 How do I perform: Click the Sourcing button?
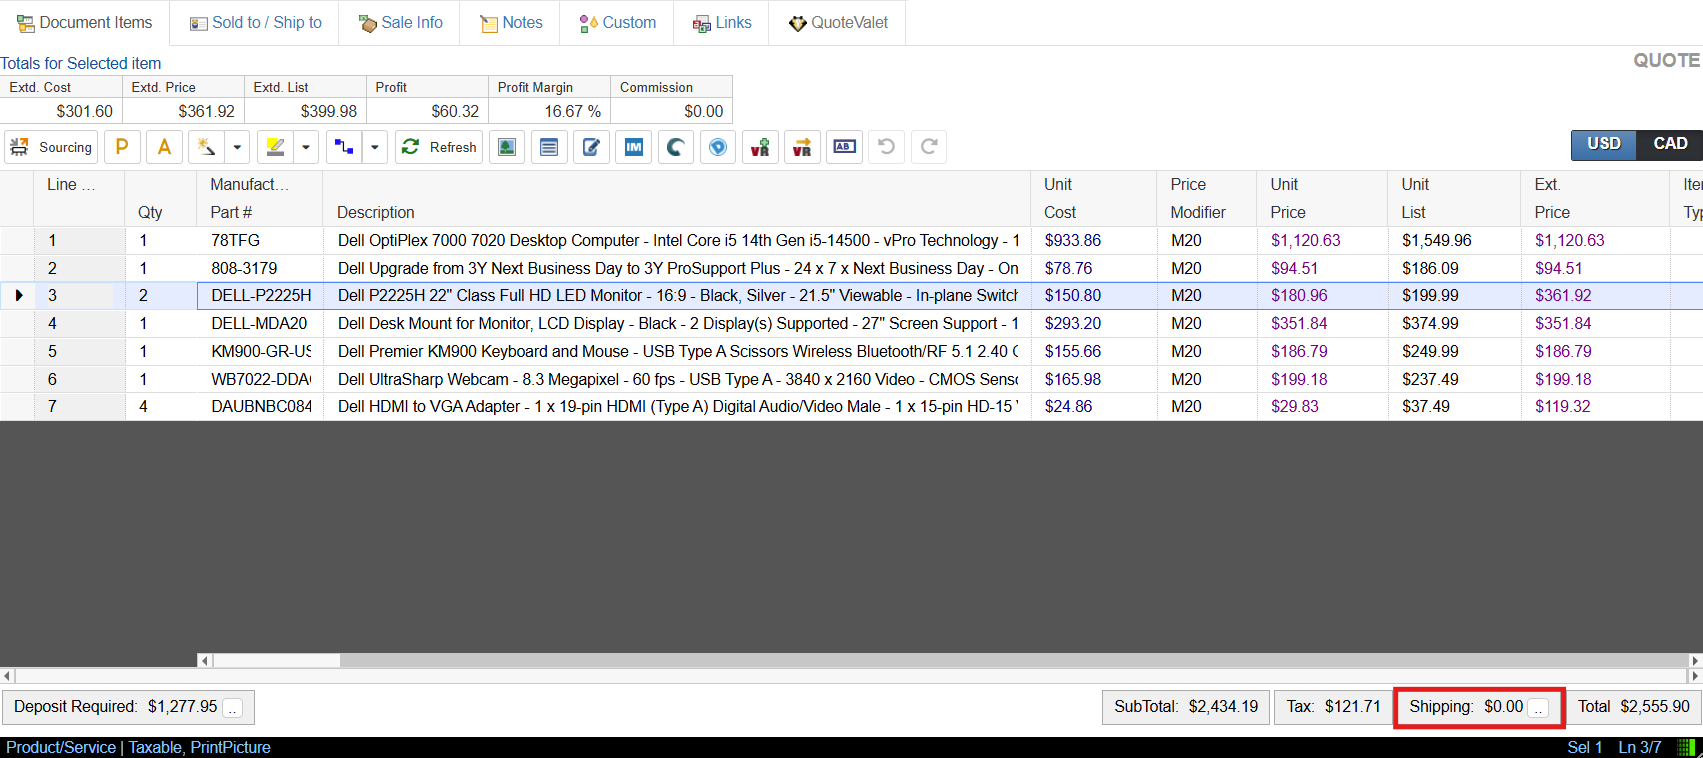point(51,147)
